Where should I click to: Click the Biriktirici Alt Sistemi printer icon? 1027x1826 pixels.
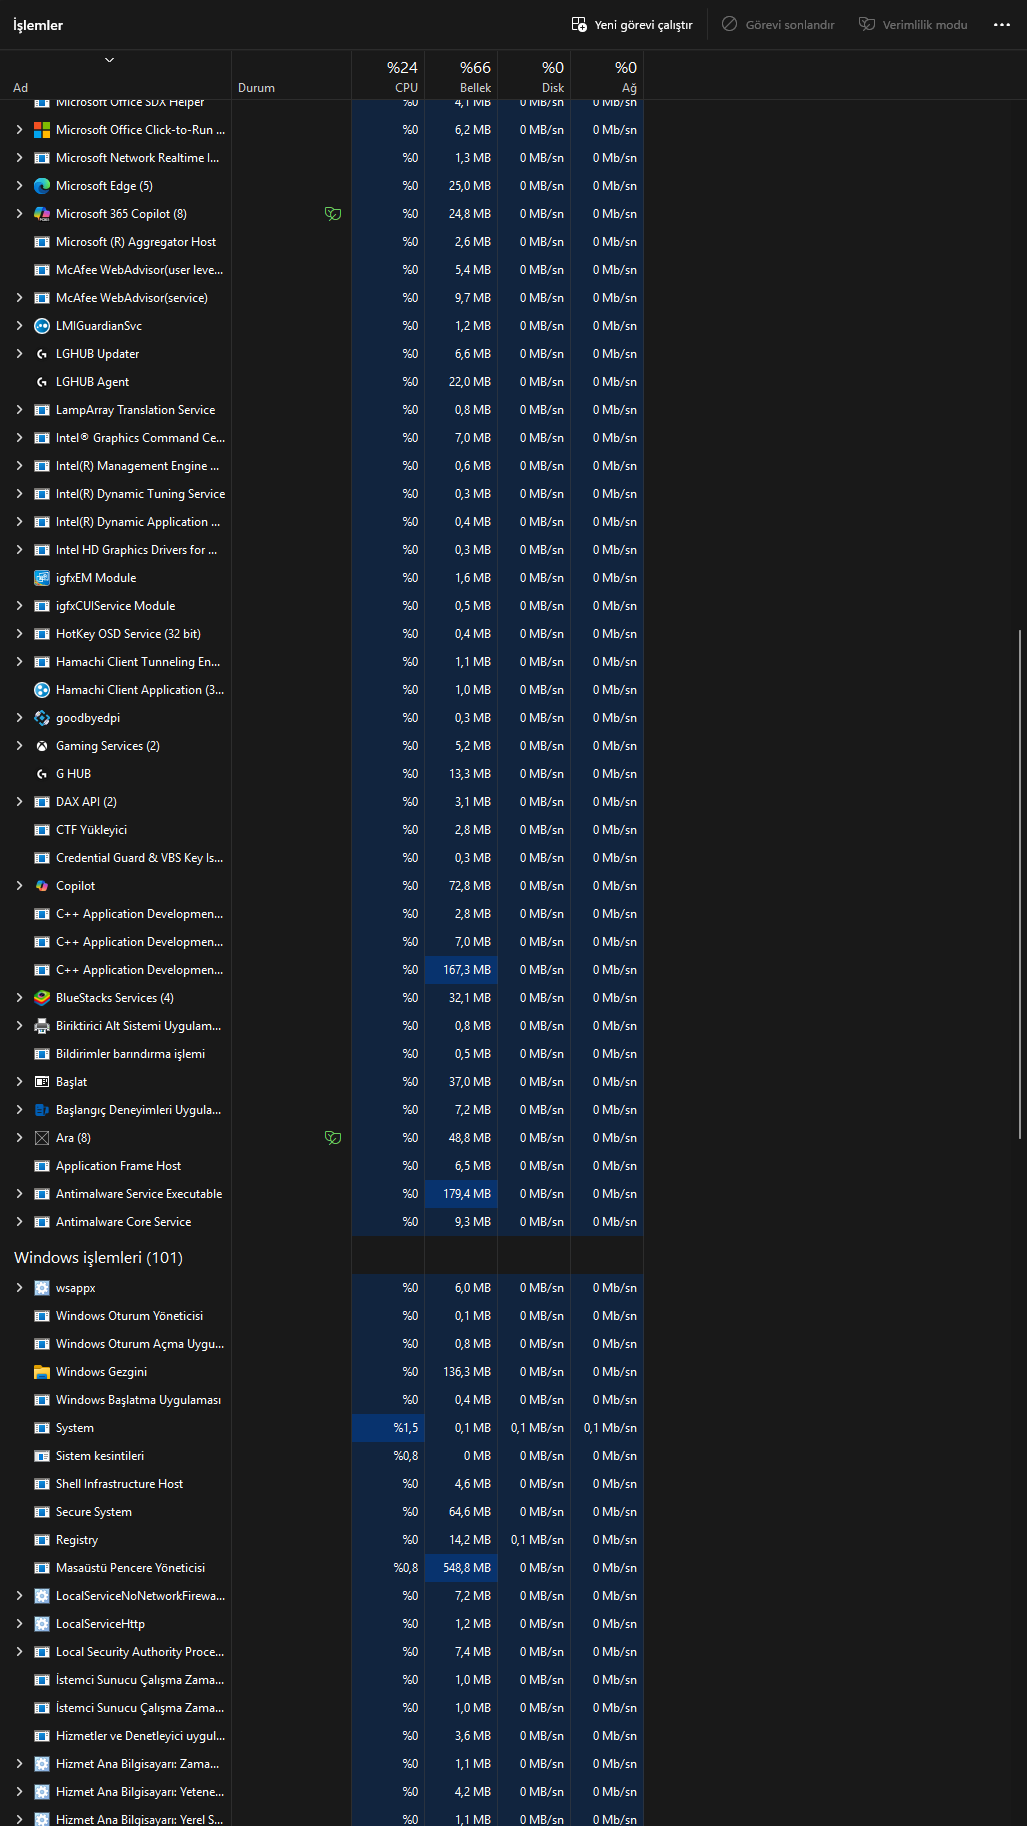42,1026
